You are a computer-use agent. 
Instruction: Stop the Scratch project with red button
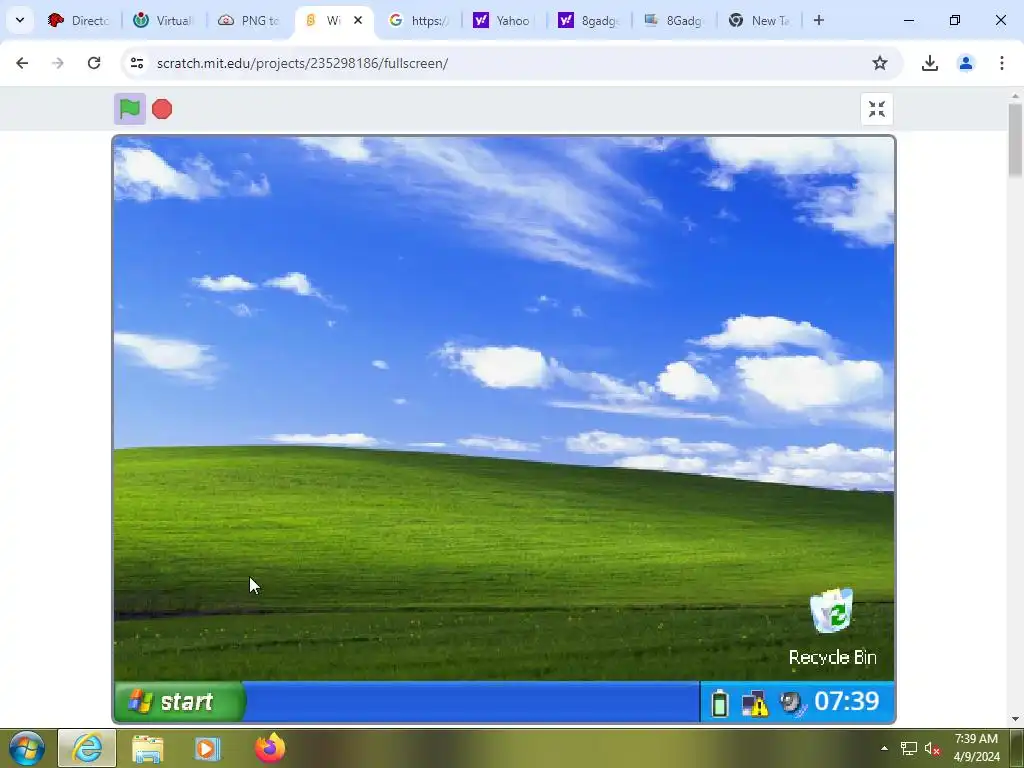[x=162, y=109]
